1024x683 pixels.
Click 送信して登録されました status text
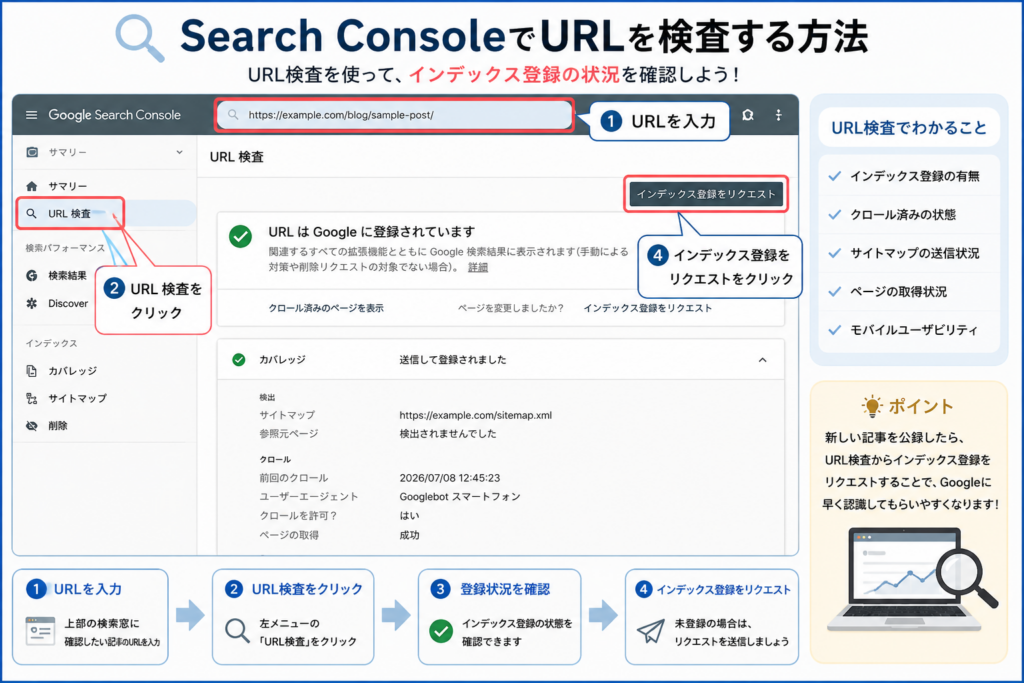click(453, 360)
